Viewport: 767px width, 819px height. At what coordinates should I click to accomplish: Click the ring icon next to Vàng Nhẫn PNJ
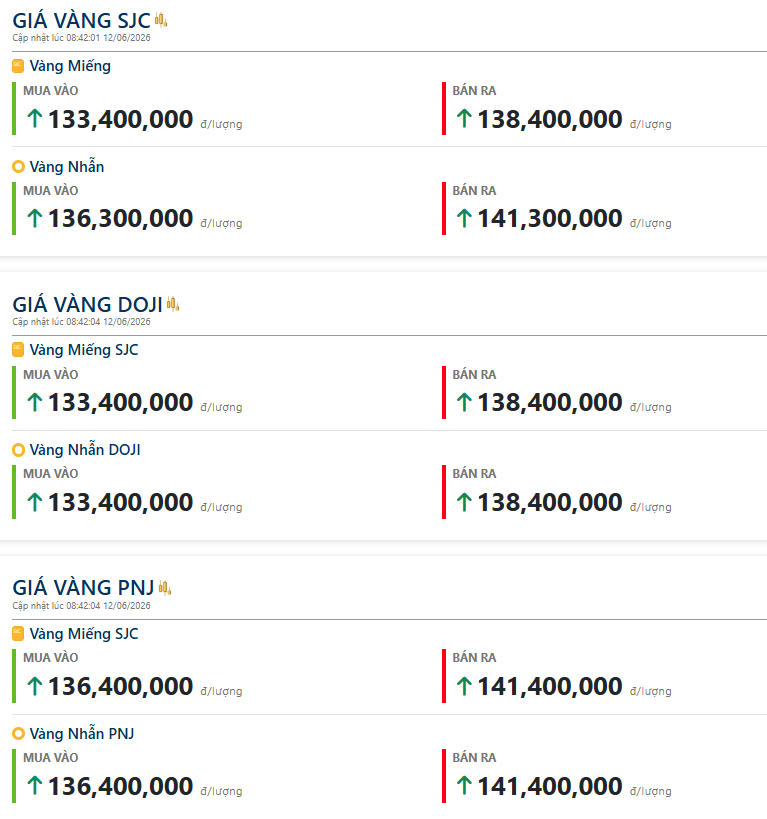tap(18, 734)
